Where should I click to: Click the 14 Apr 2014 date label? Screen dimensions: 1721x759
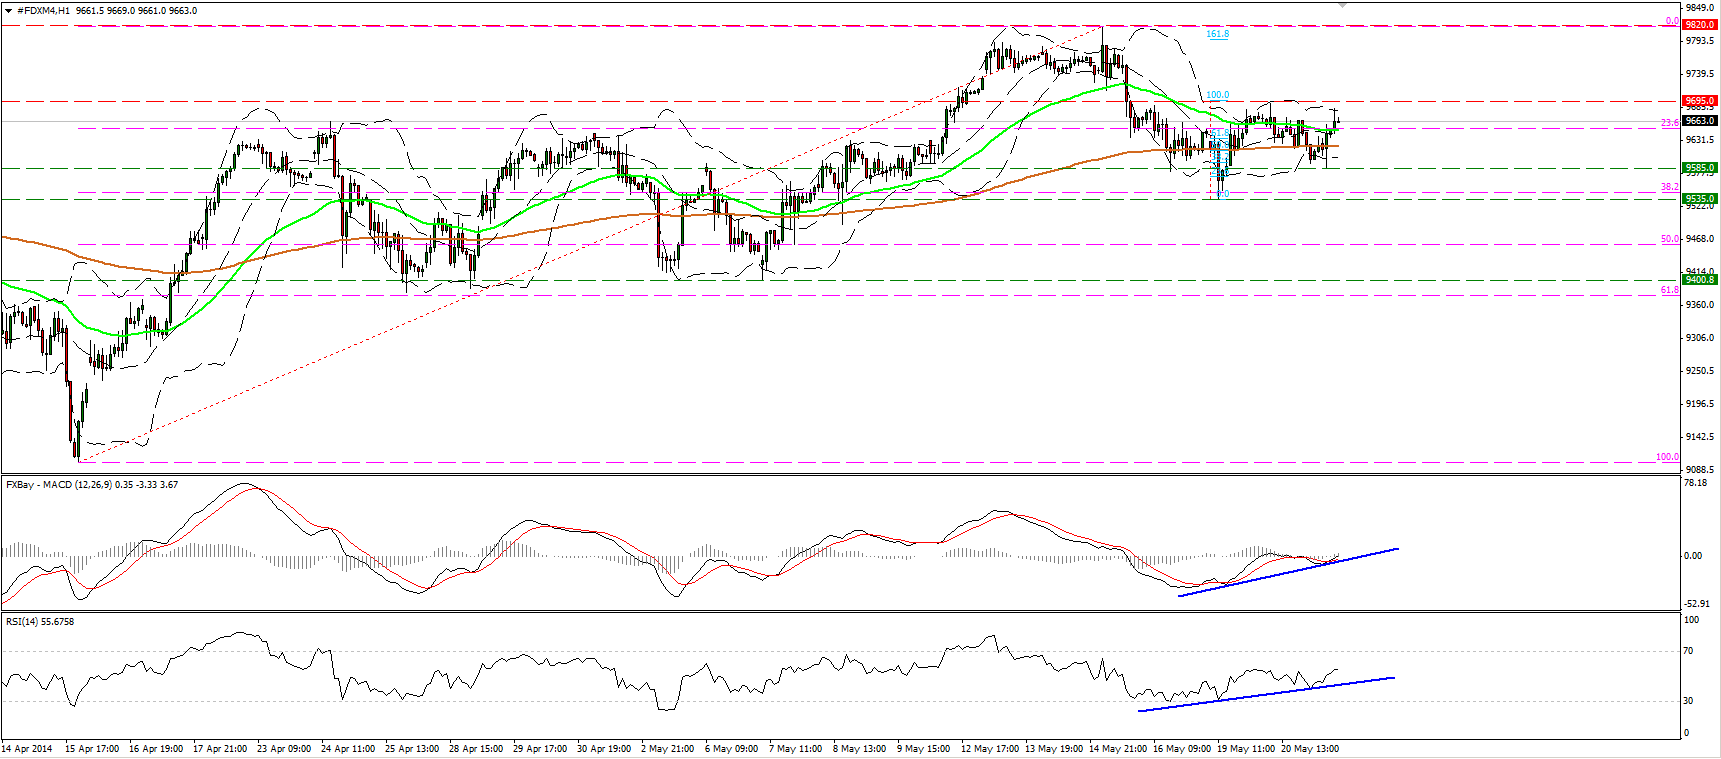coord(27,748)
